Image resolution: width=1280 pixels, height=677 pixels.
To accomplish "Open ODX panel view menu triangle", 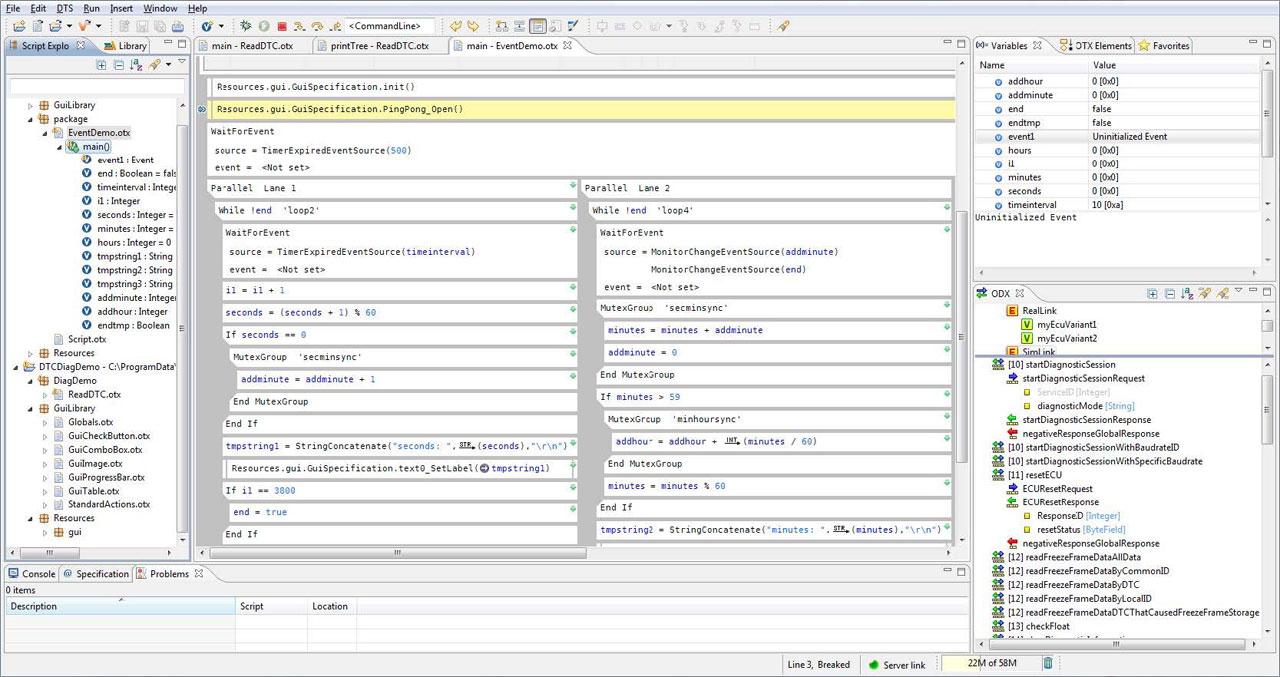I will click(x=1238, y=290).
